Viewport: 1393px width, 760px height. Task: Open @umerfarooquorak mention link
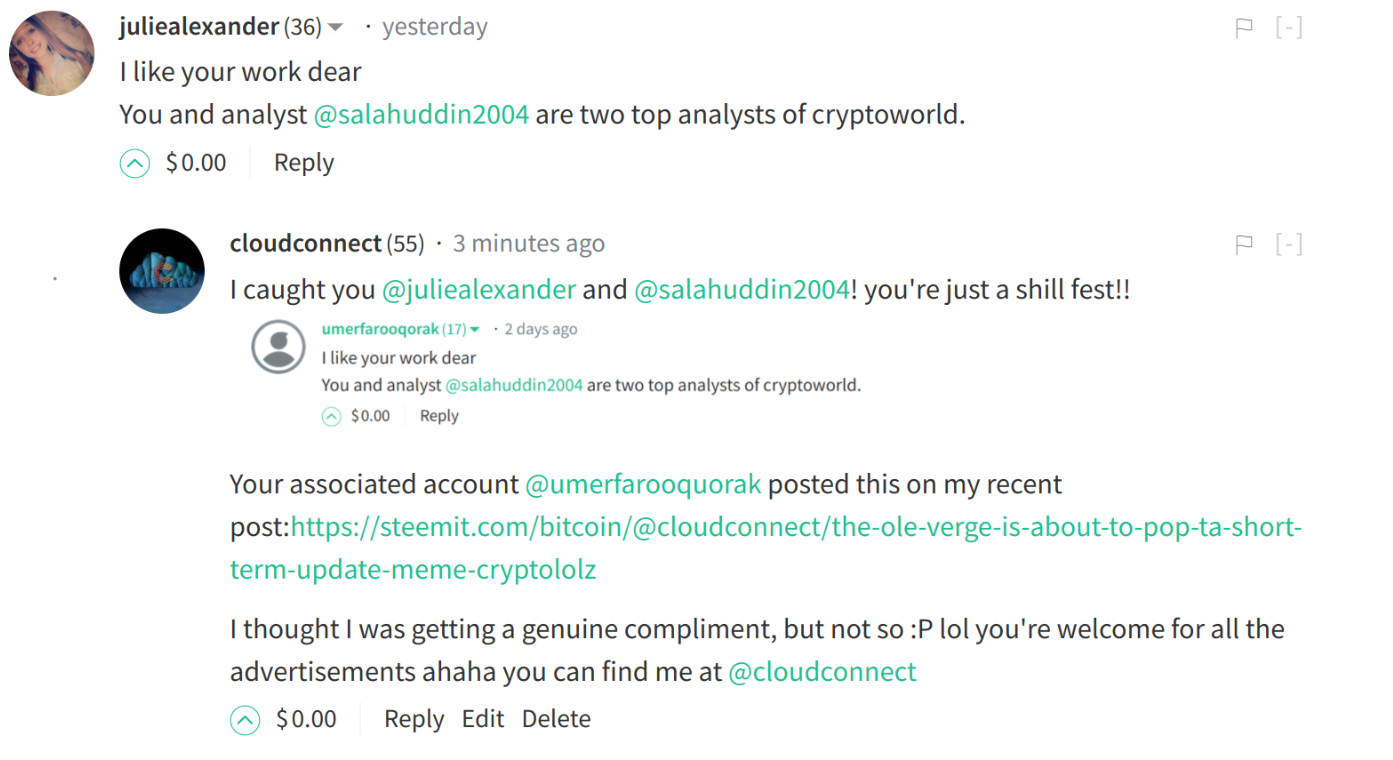tap(643, 485)
